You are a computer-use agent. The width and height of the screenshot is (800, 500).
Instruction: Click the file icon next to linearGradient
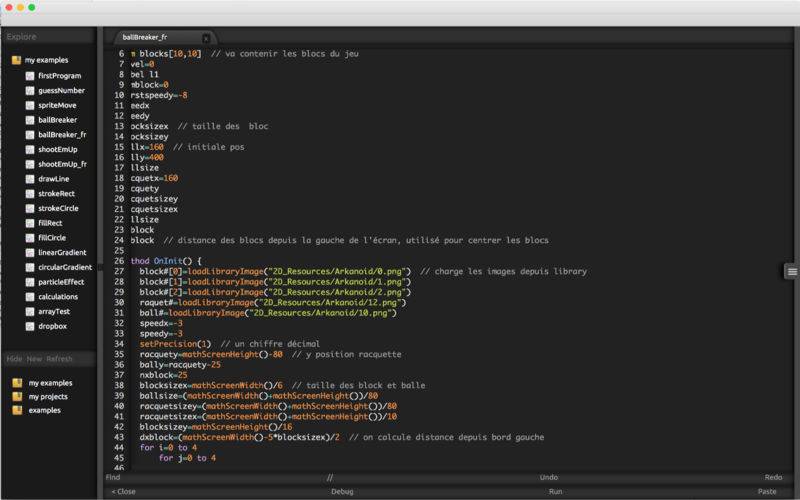tap(30, 253)
